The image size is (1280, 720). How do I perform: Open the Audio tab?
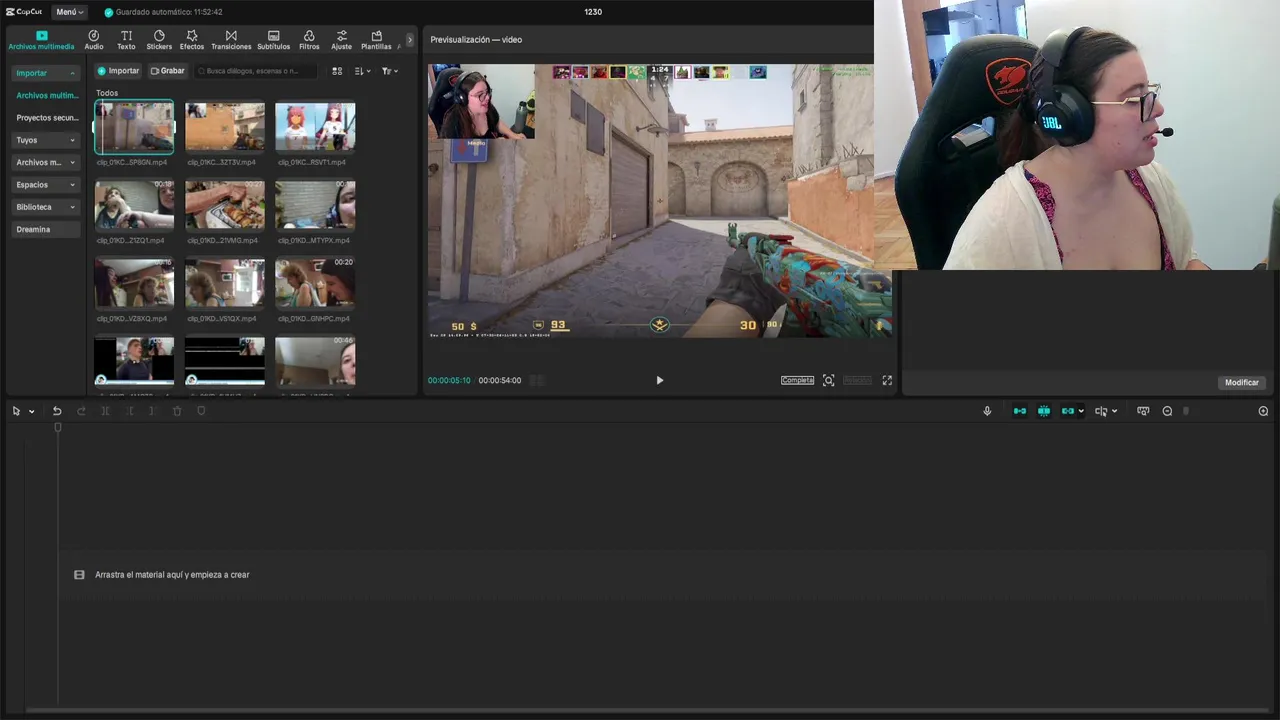click(x=94, y=40)
